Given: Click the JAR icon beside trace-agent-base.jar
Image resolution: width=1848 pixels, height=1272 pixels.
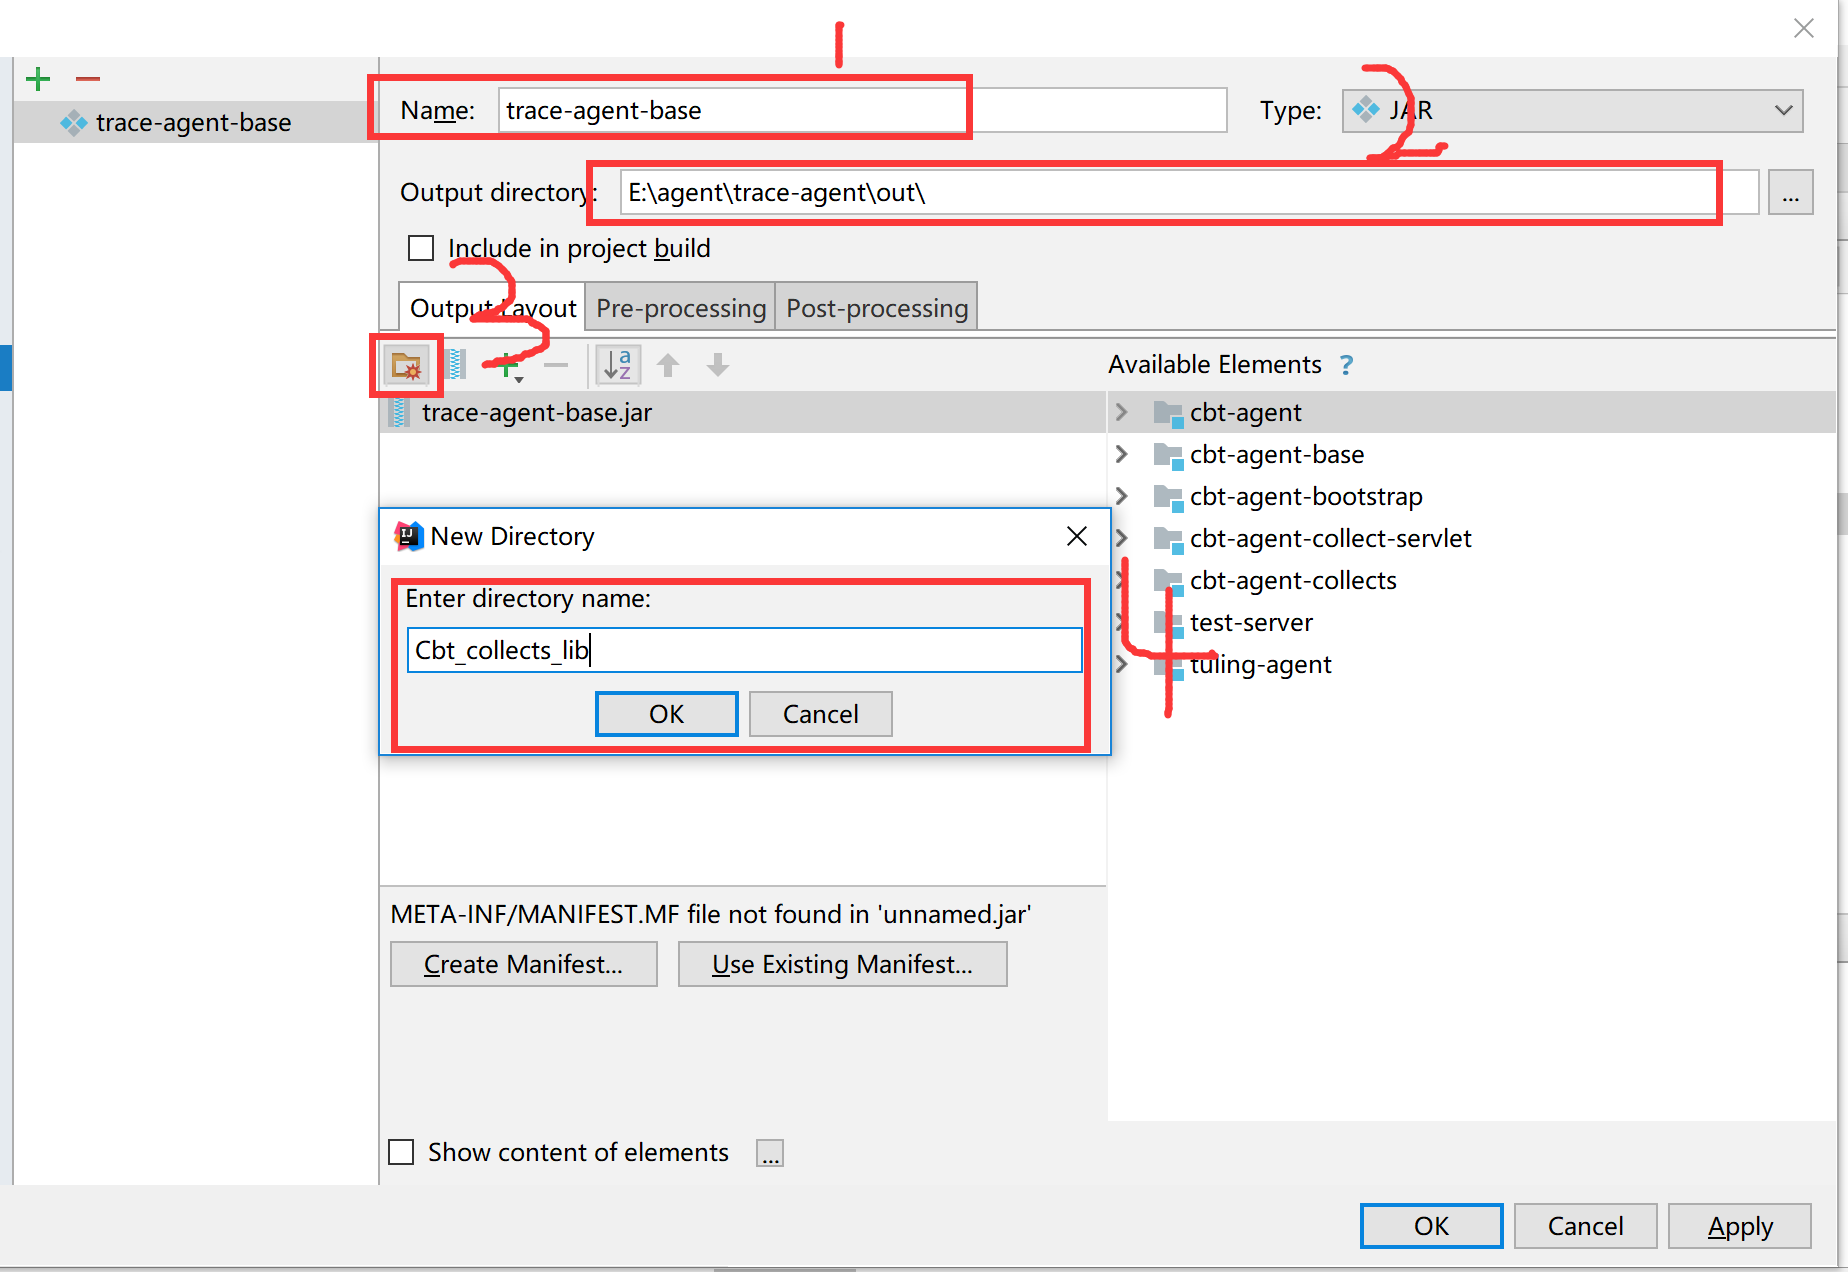Looking at the screenshot, I should tap(400, 412).
